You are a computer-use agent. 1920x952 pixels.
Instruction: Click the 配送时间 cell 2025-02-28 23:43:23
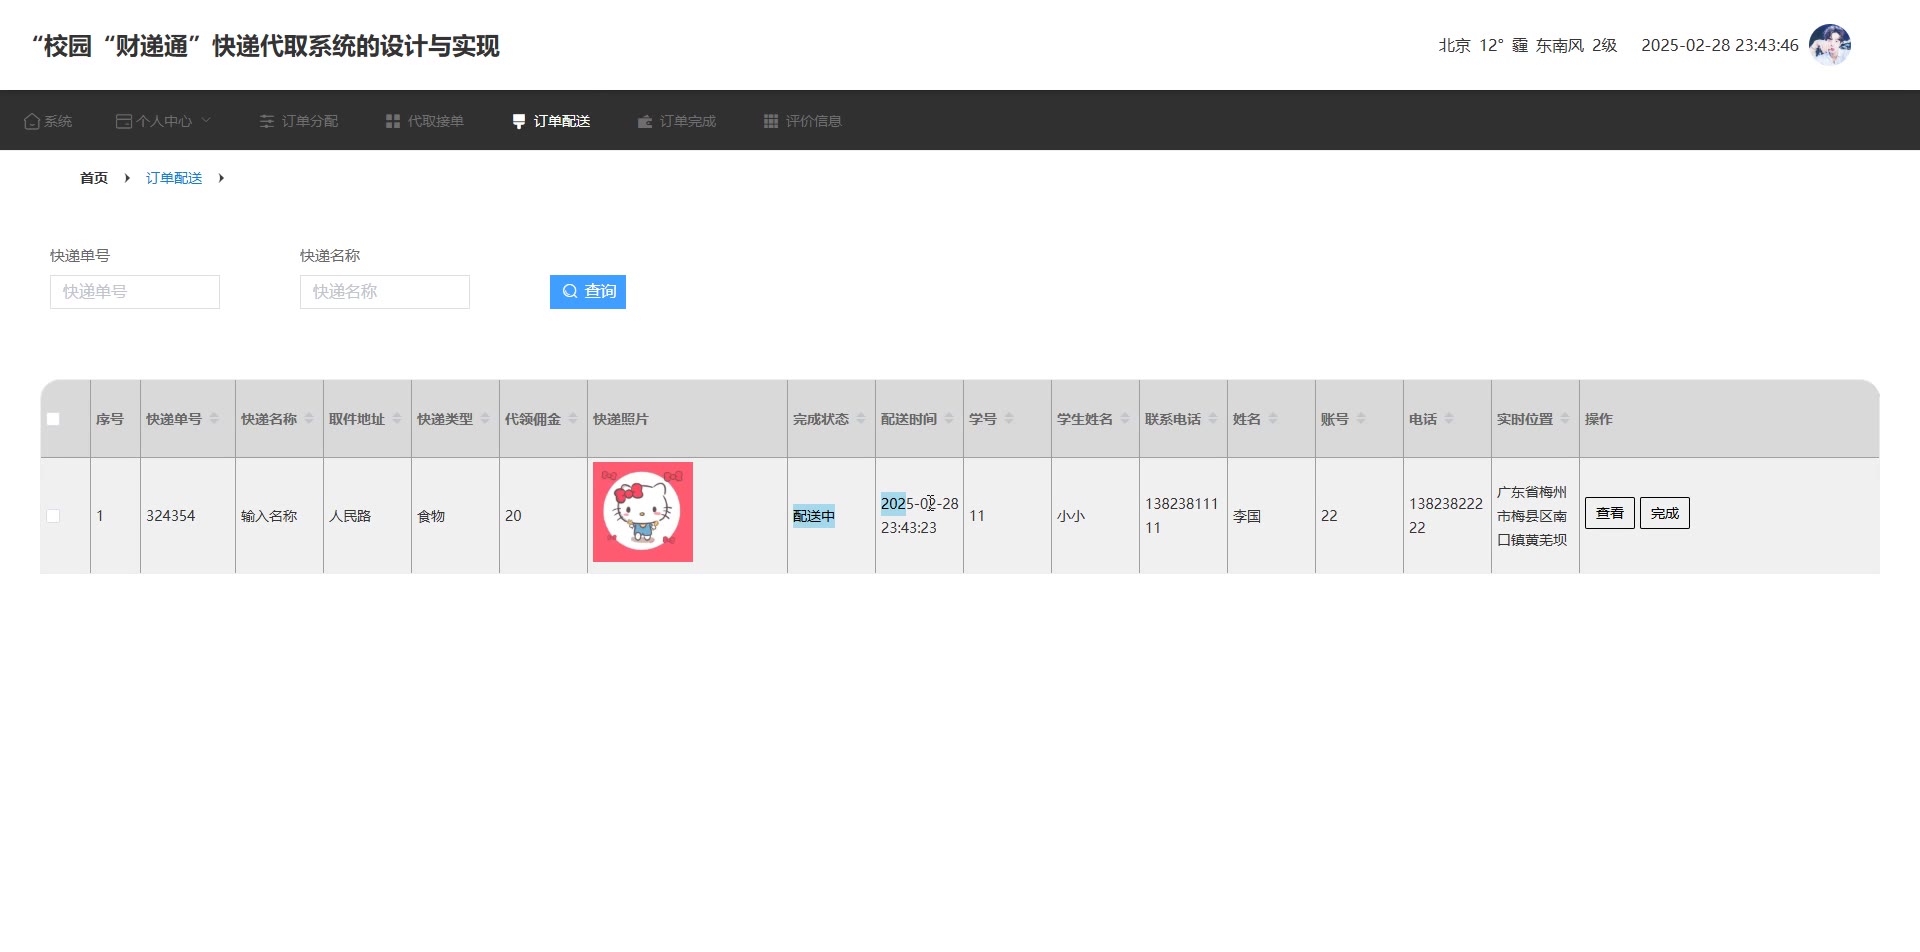pyautogui.click(x=920, y=516)
